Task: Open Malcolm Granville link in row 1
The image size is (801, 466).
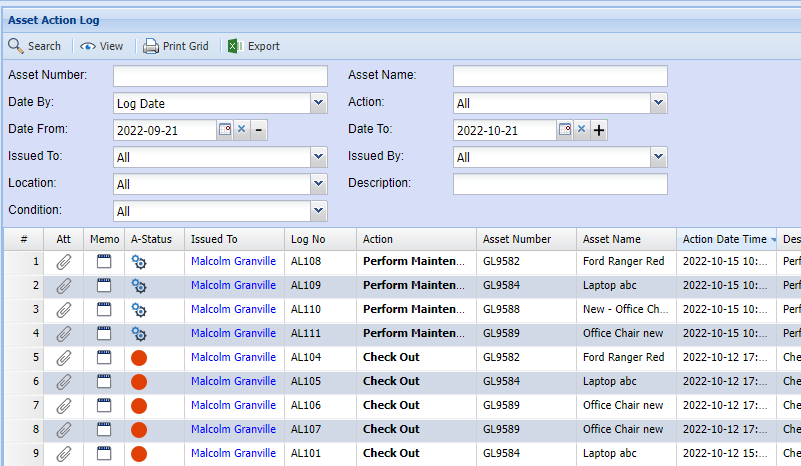Action: (x=233, y=262)
